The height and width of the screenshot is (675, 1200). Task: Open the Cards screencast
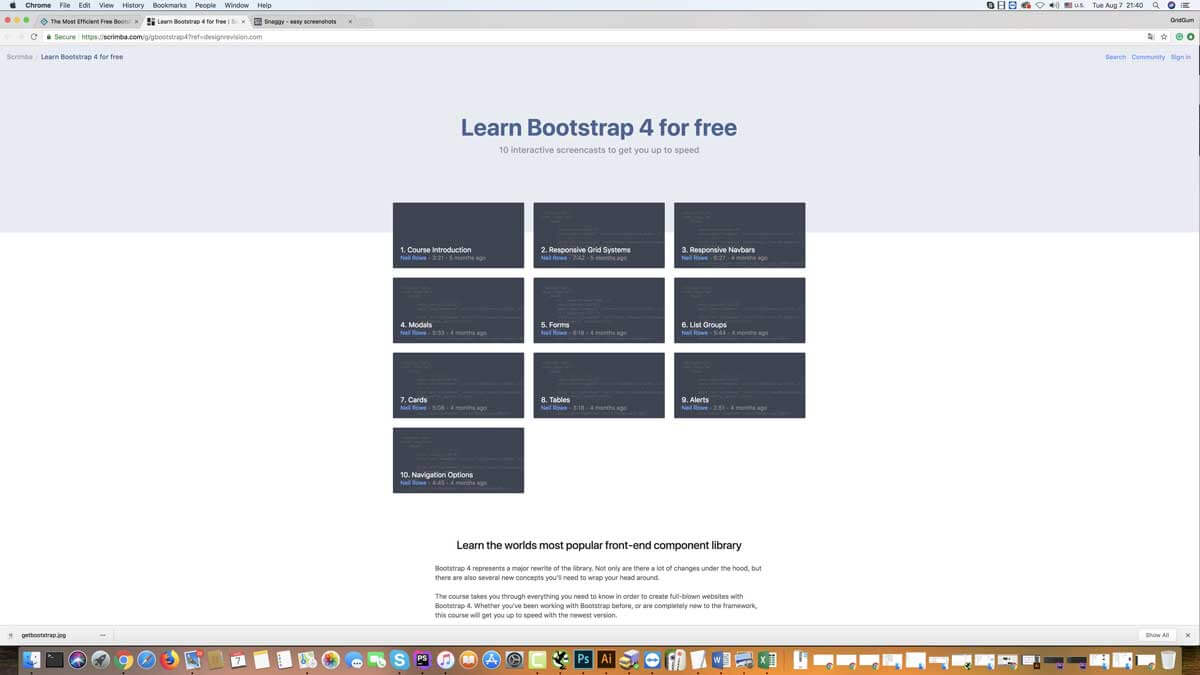point(458,385)
